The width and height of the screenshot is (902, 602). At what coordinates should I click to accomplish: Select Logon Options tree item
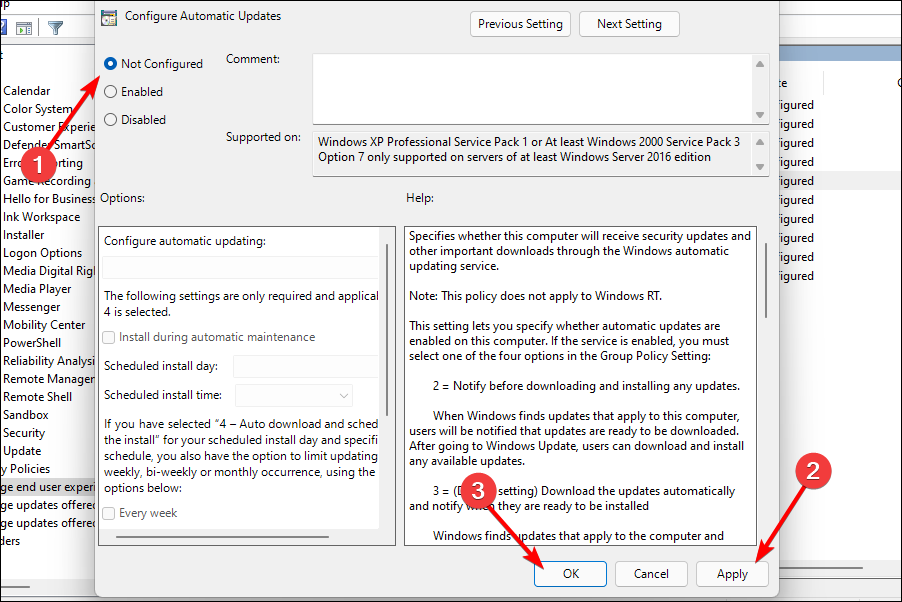43,253
